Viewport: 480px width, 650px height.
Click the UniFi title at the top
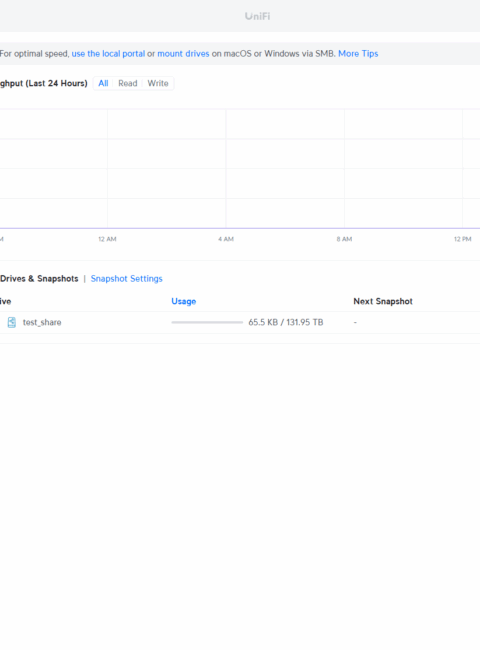[x=257, y=16]
